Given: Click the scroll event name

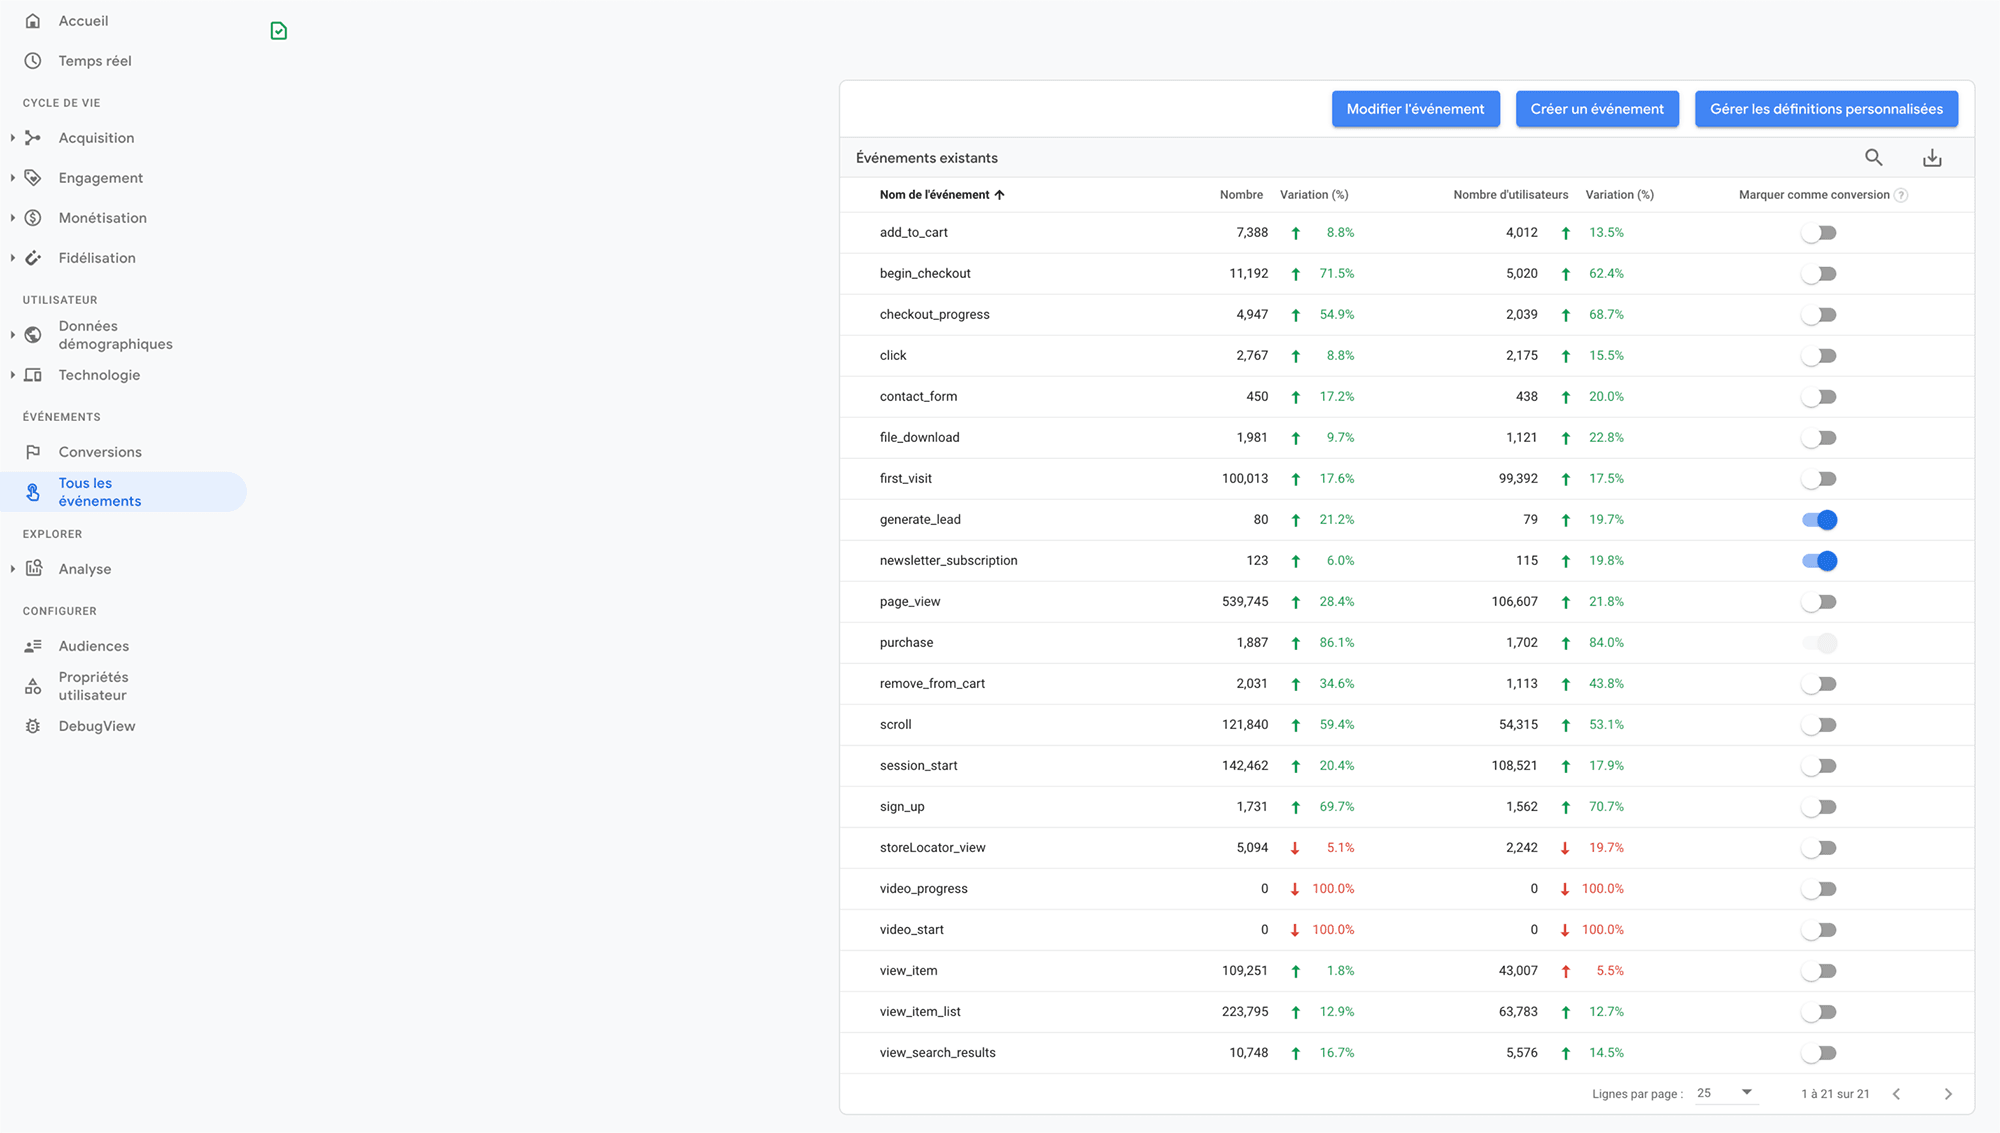Looking at the screenshot, I should (896, 725).
